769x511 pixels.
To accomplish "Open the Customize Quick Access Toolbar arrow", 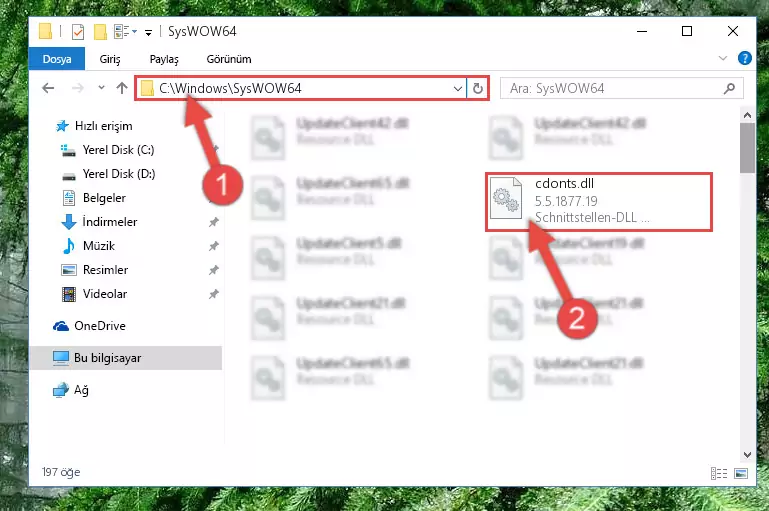I will [148, 33].
